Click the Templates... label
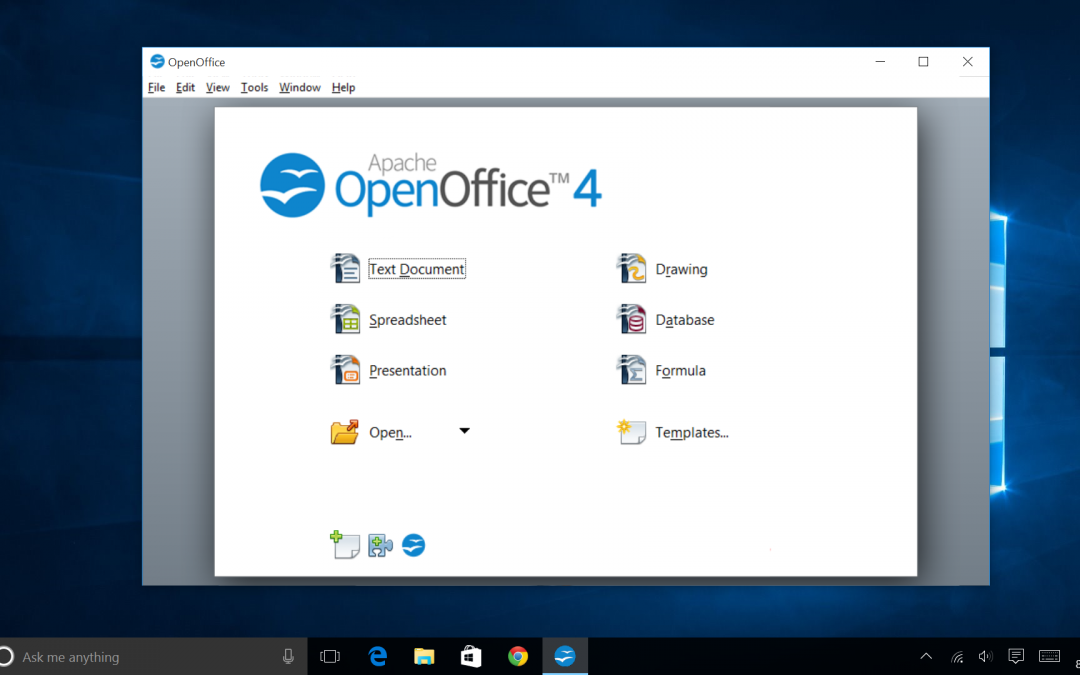This screenshot has height=675, width=1080. (x=692, y=433)
